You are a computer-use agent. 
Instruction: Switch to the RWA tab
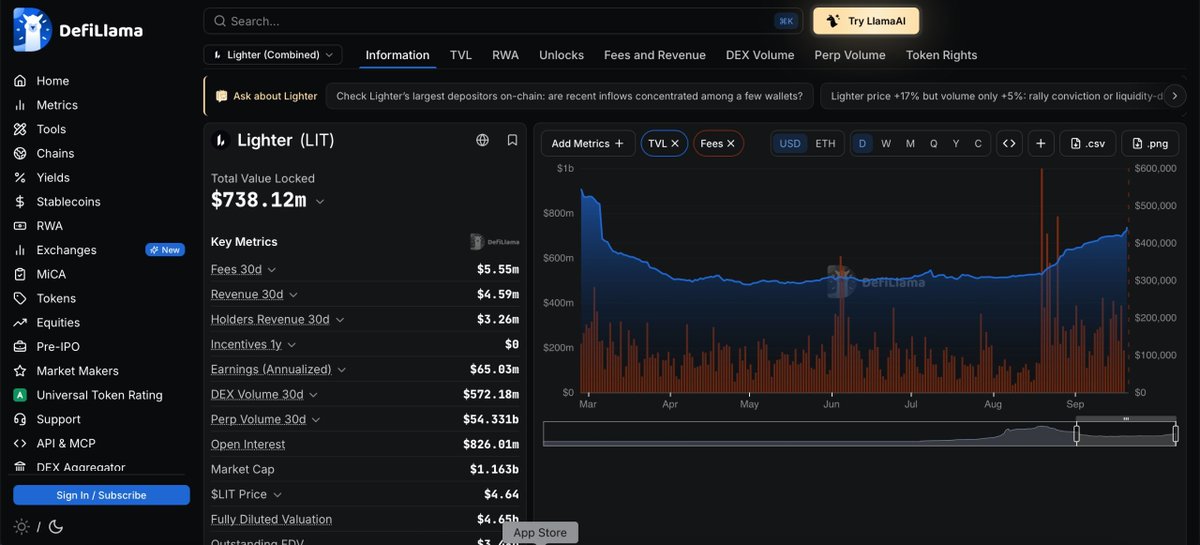pos(505,55)
